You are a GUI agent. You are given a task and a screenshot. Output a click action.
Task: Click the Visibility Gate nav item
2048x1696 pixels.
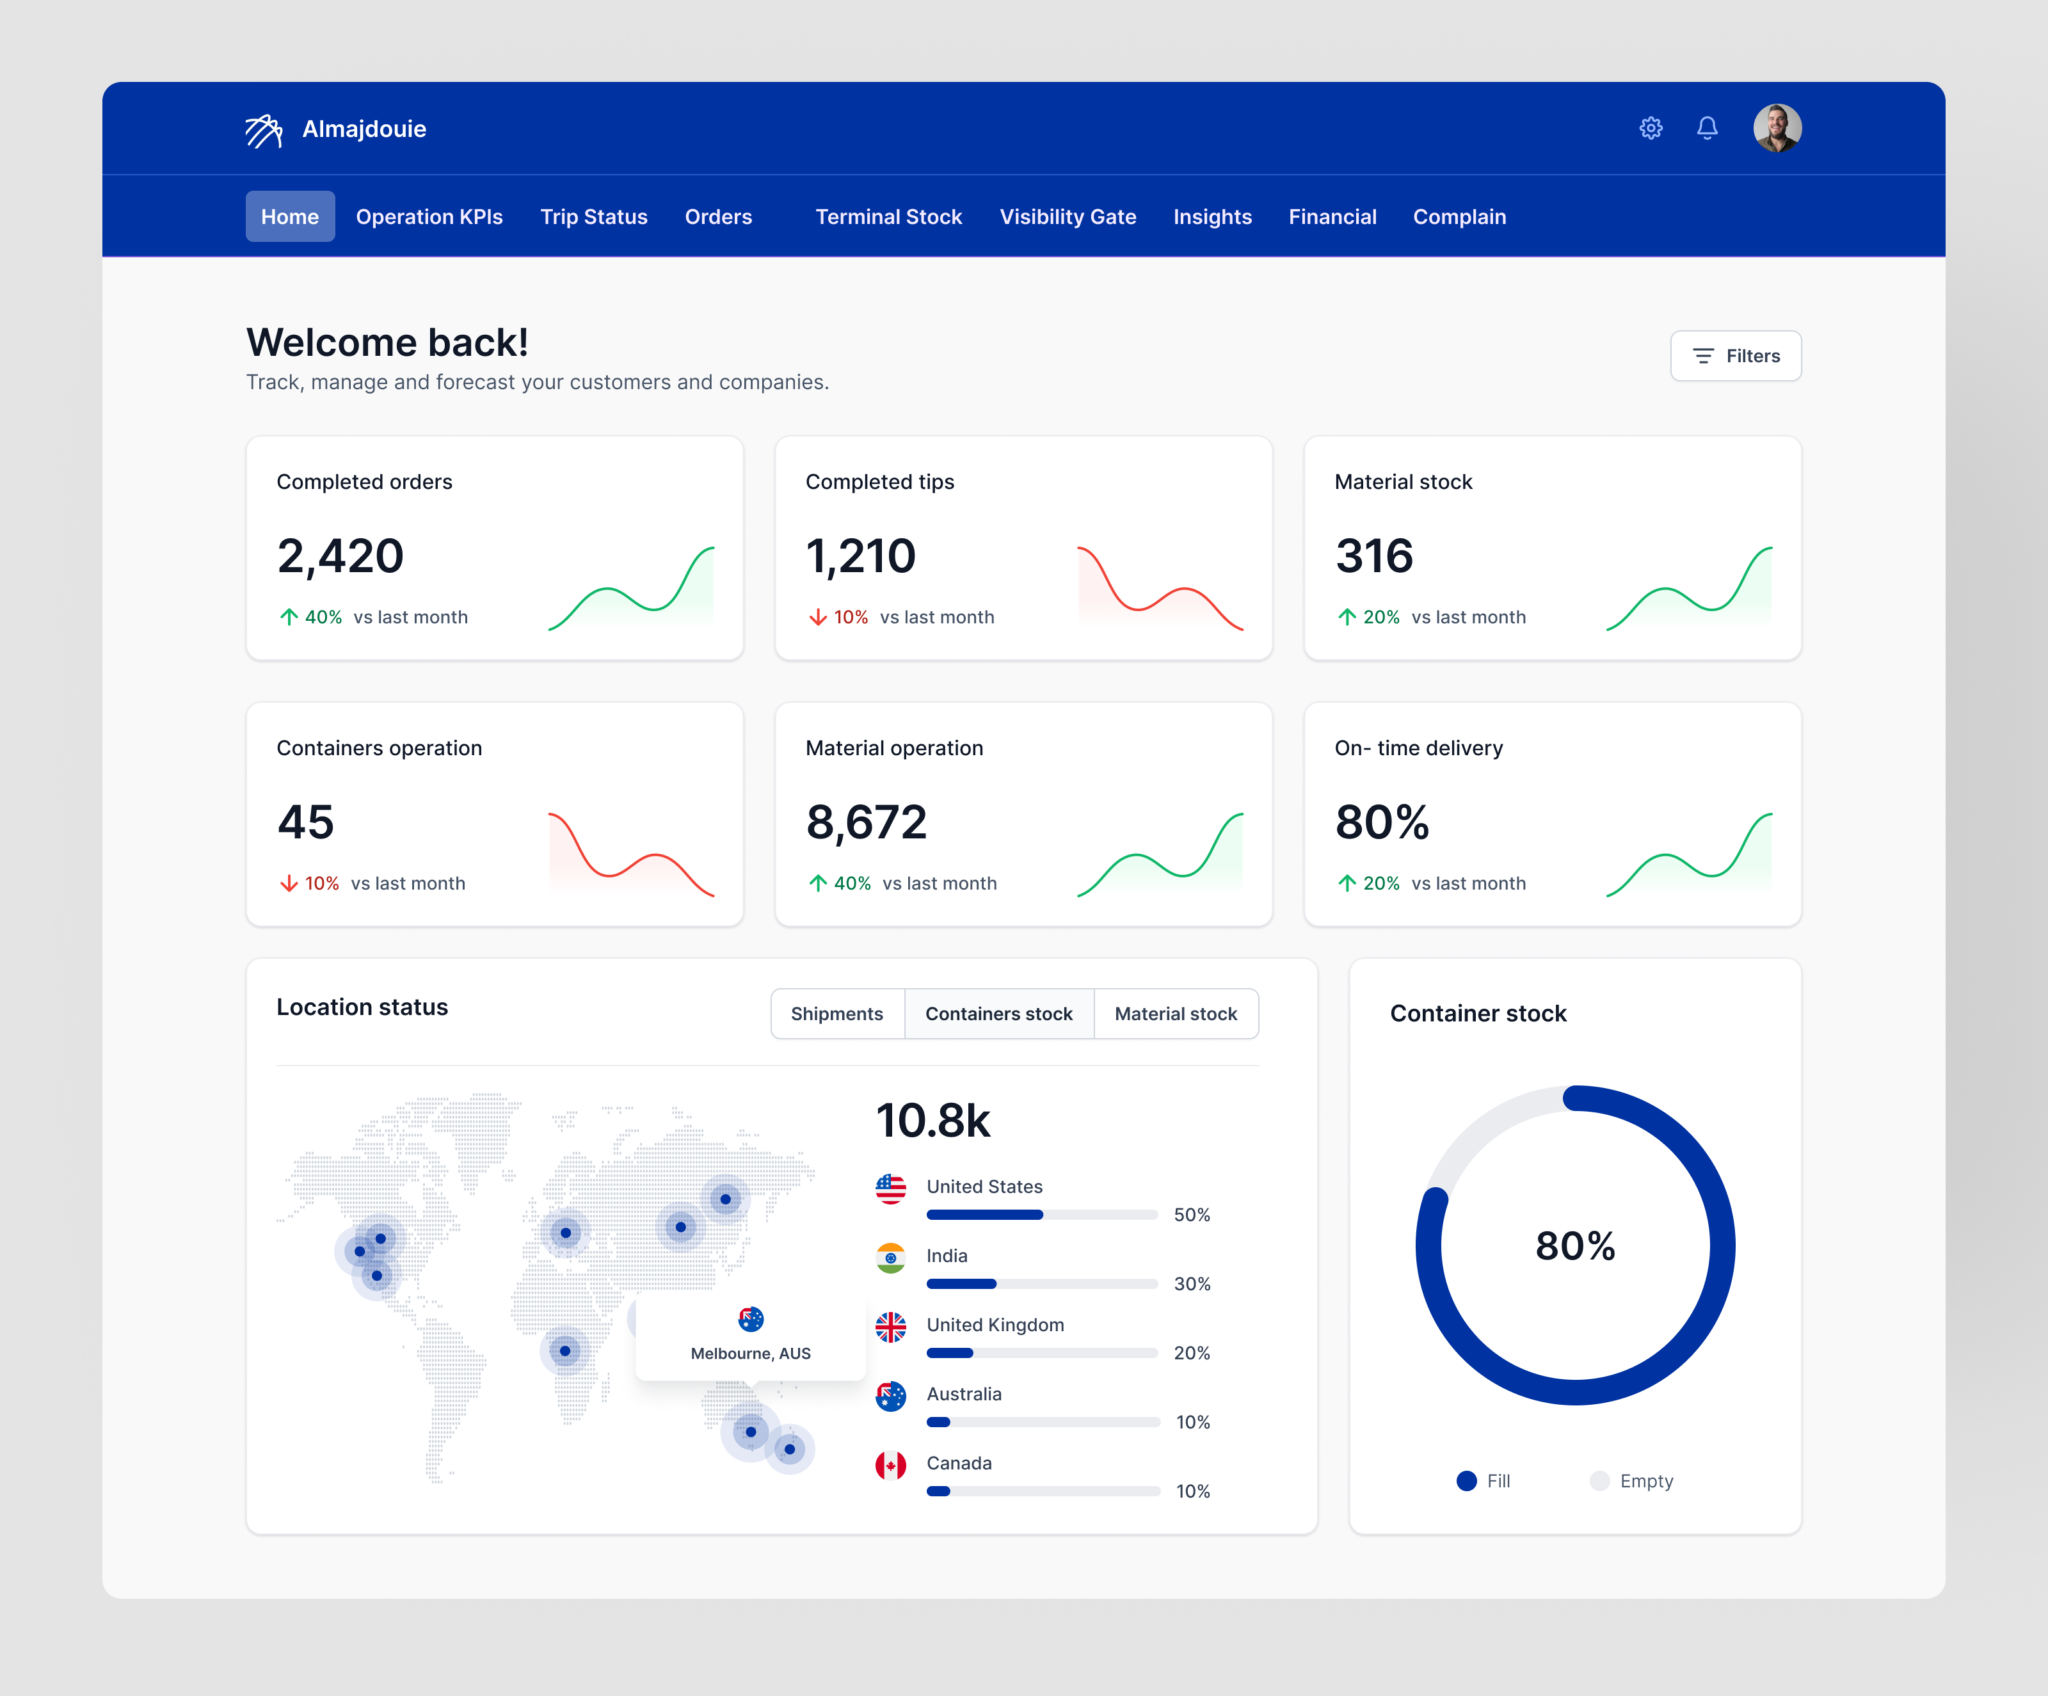tap(1067, 216)
